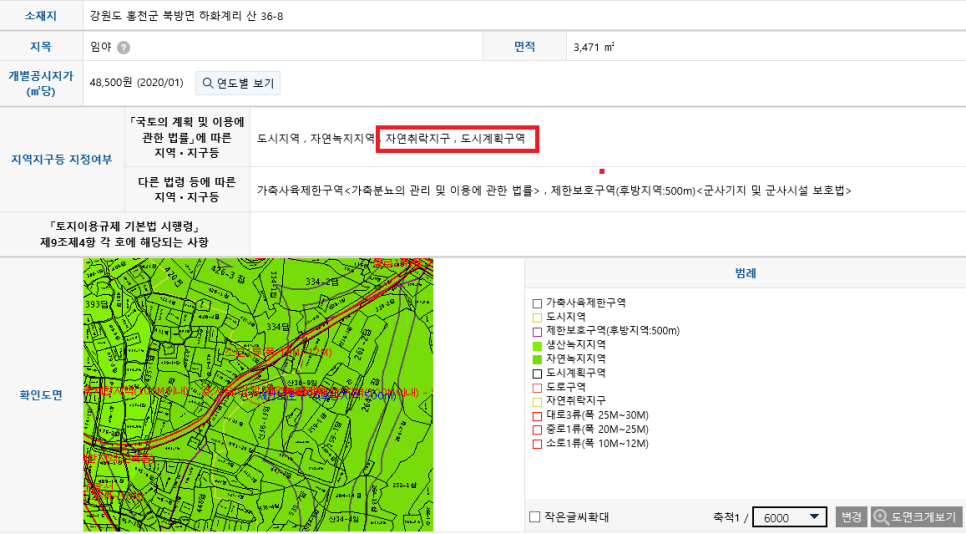Toggle the 도시계획구역 legend box
Viewport: 966px width, 534px height.
537,372
